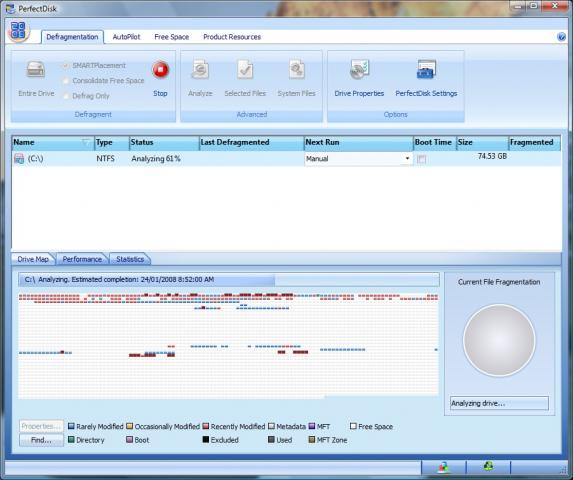
Task: Click the MFT legend swatch
Action: [312, 426]
